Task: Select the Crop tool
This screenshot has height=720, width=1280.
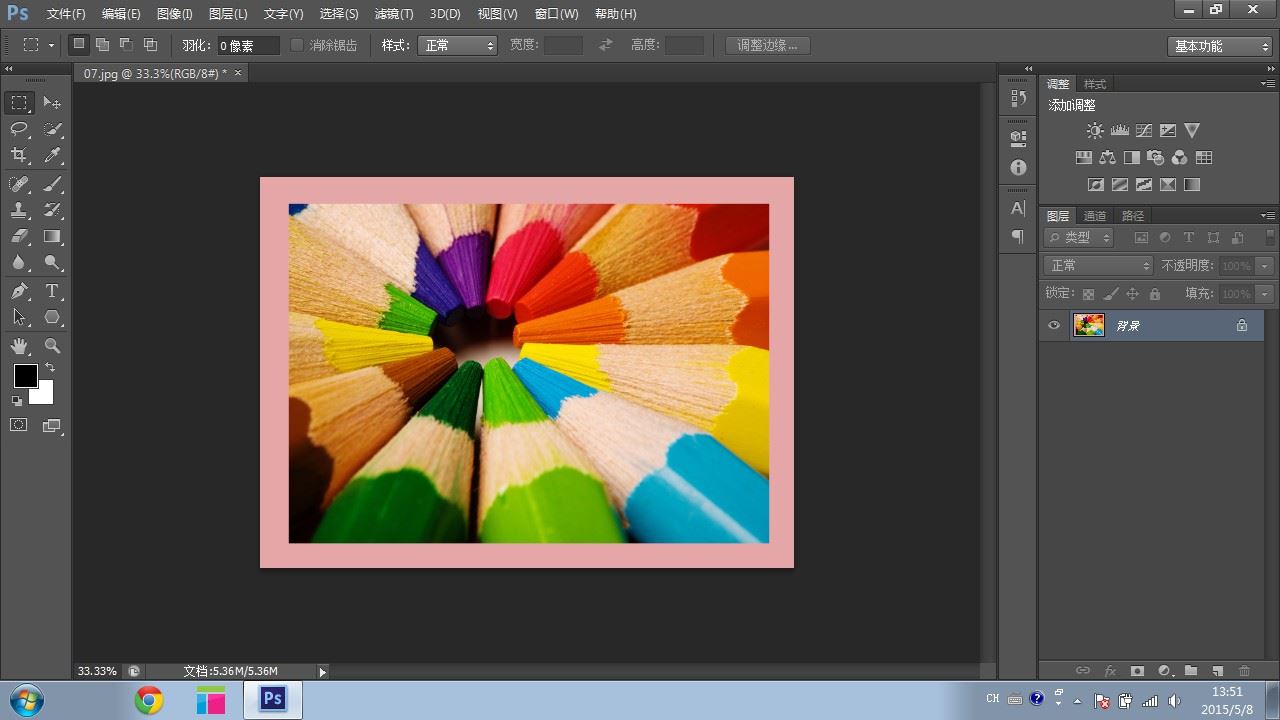Action: [x=19, y=155]
